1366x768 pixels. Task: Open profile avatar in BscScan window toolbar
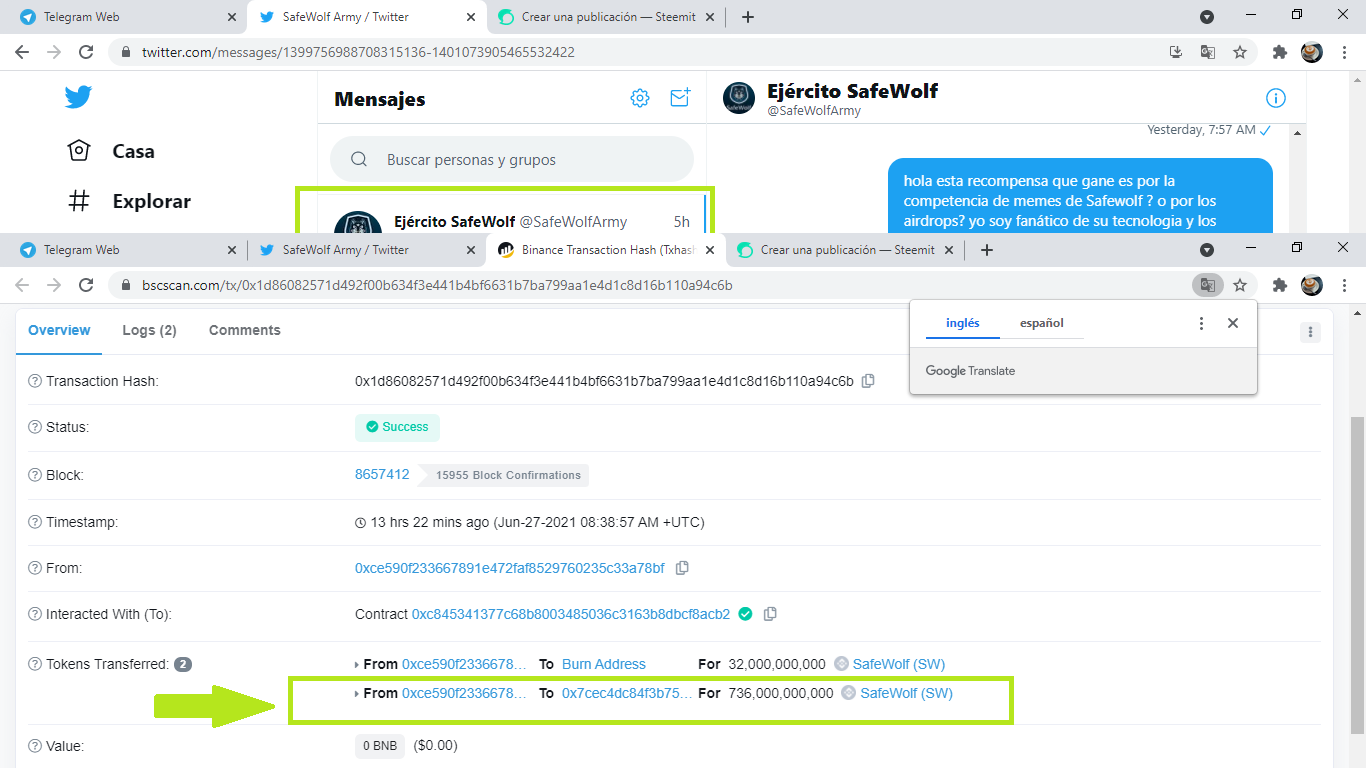tap(1311, 285)
